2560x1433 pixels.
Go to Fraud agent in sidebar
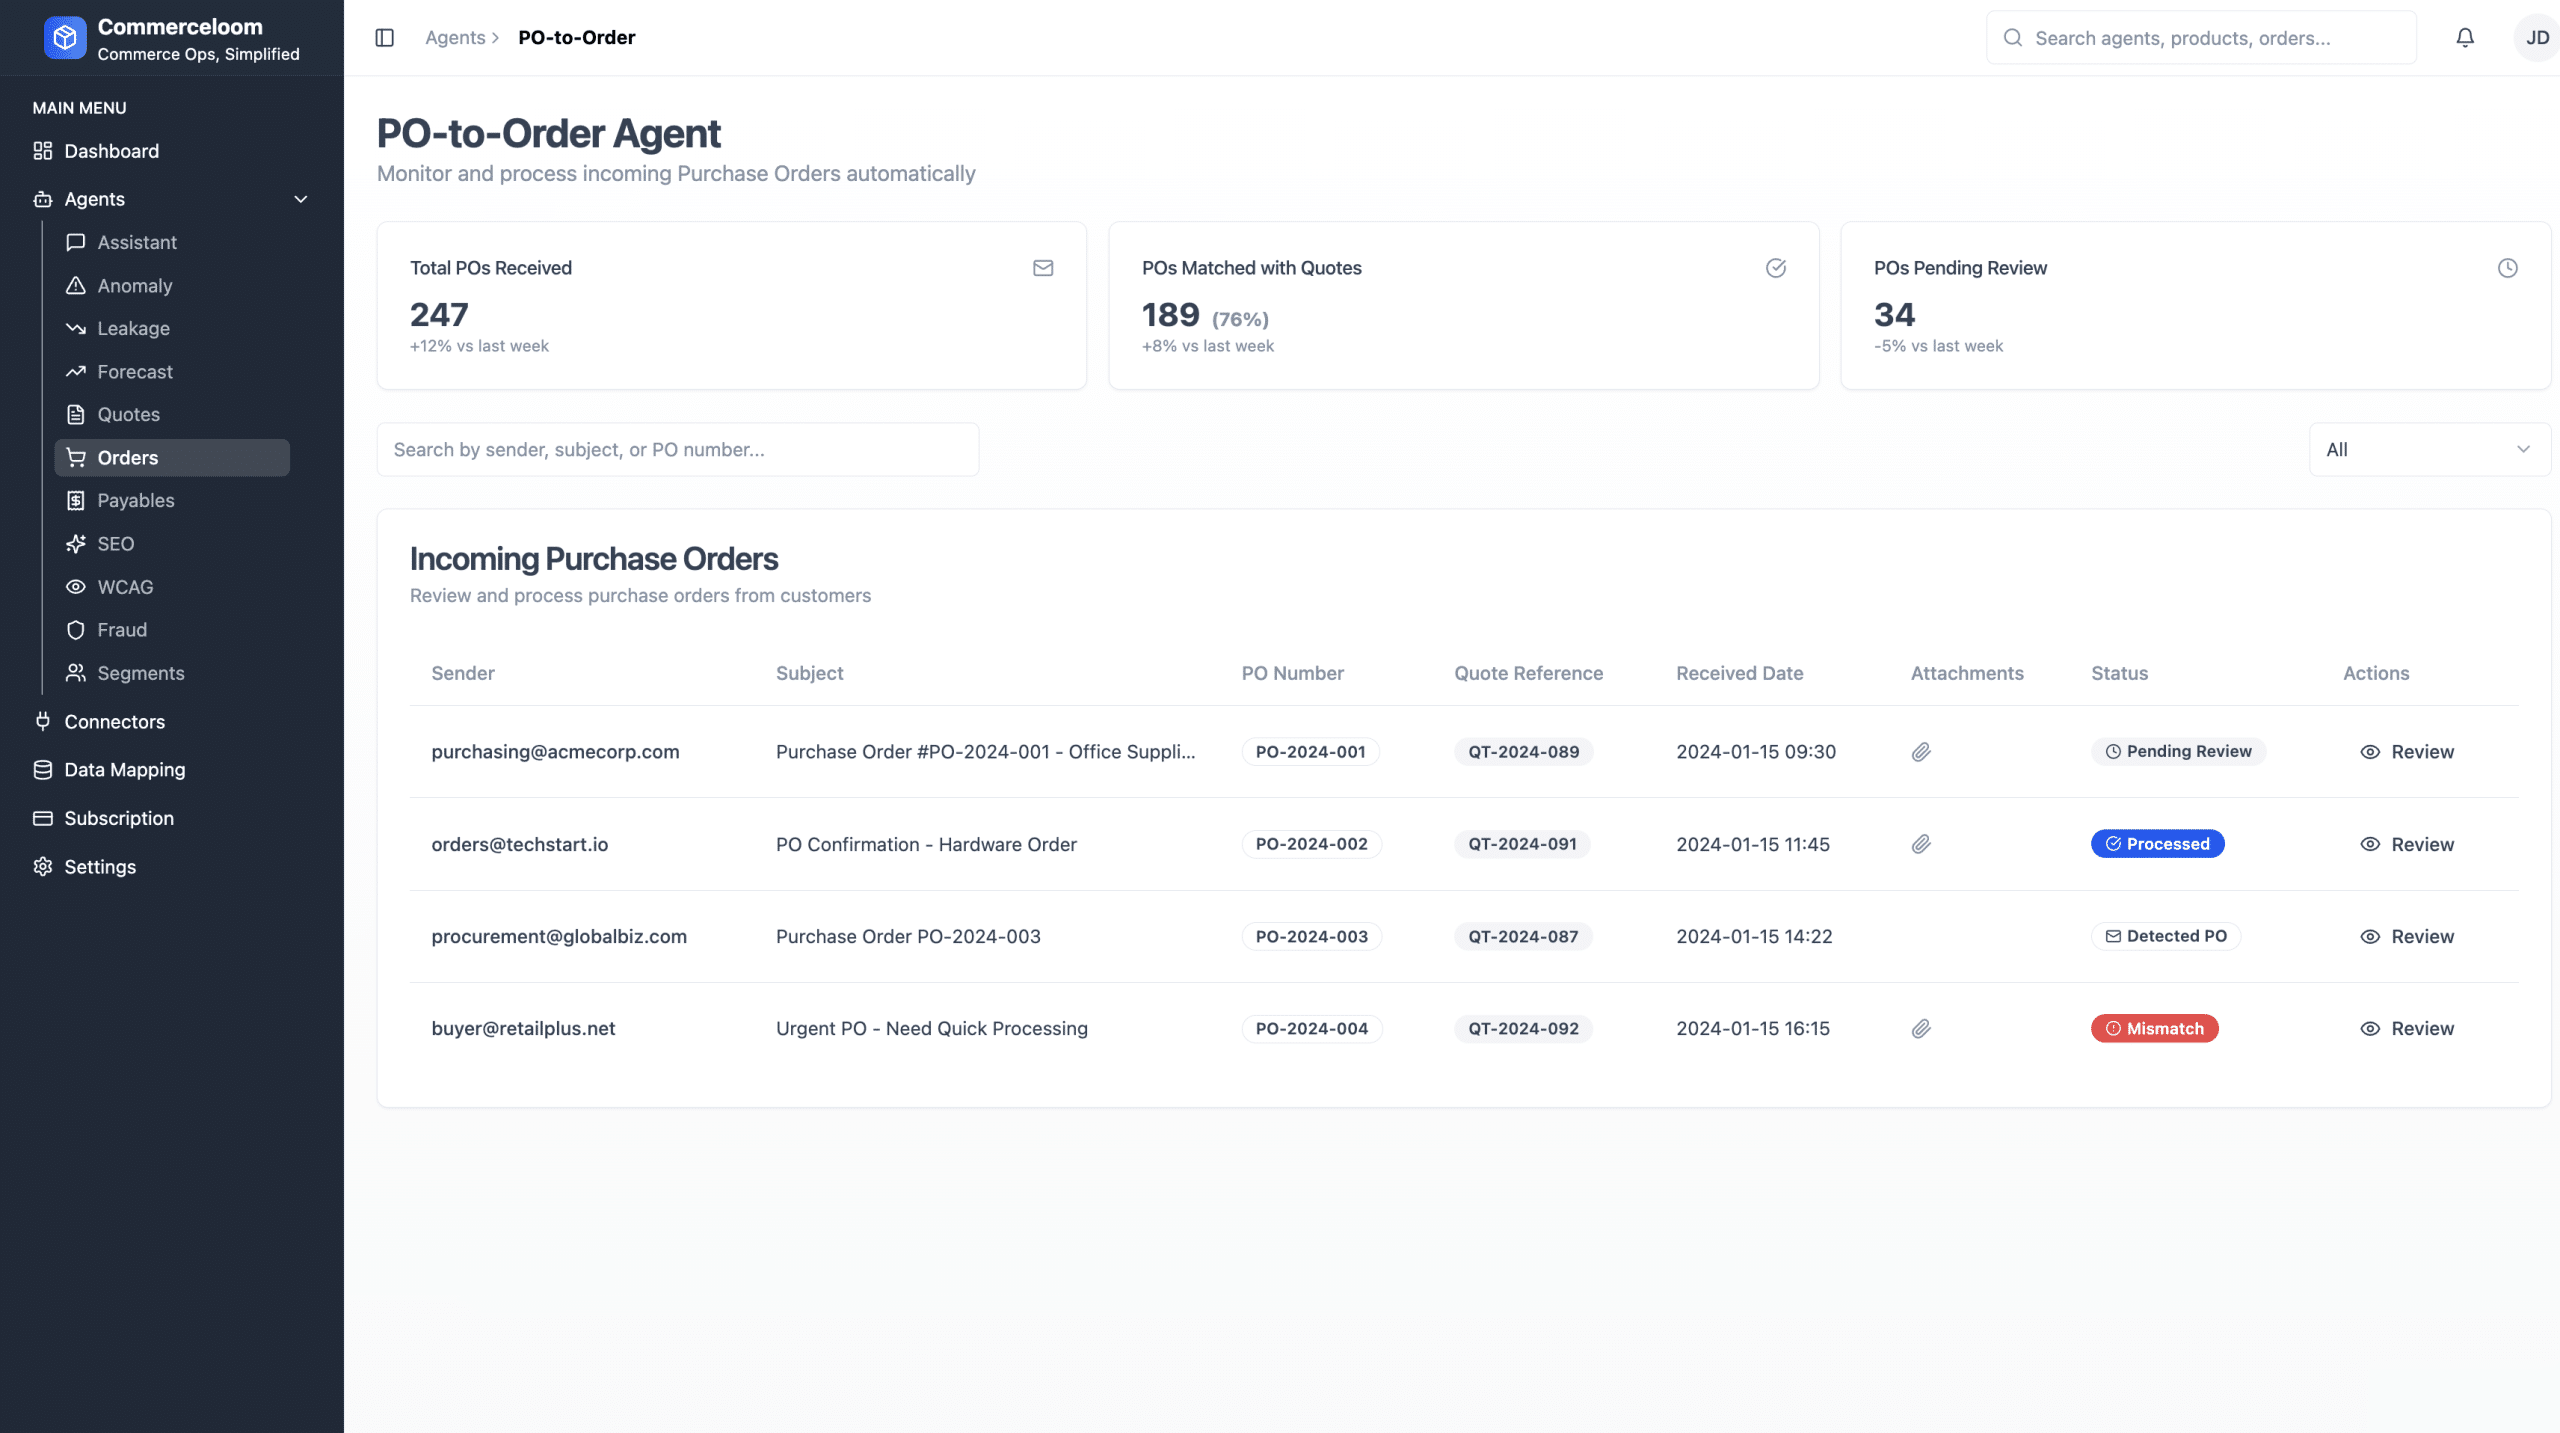click(122, 630)
